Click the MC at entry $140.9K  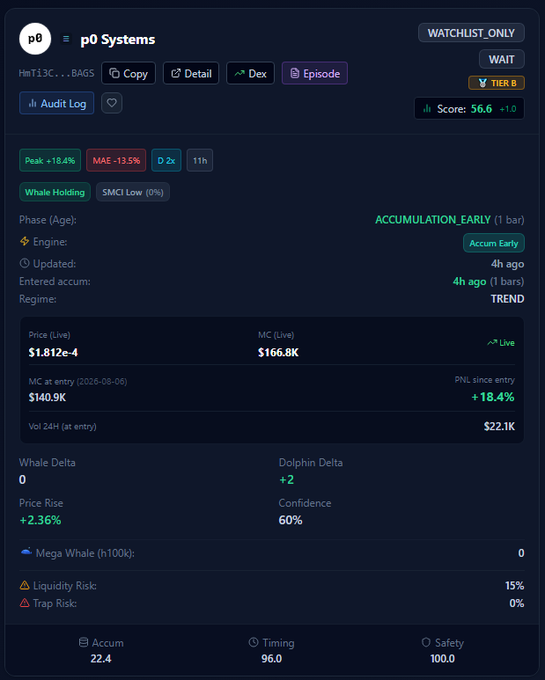[x=47, y=397]
